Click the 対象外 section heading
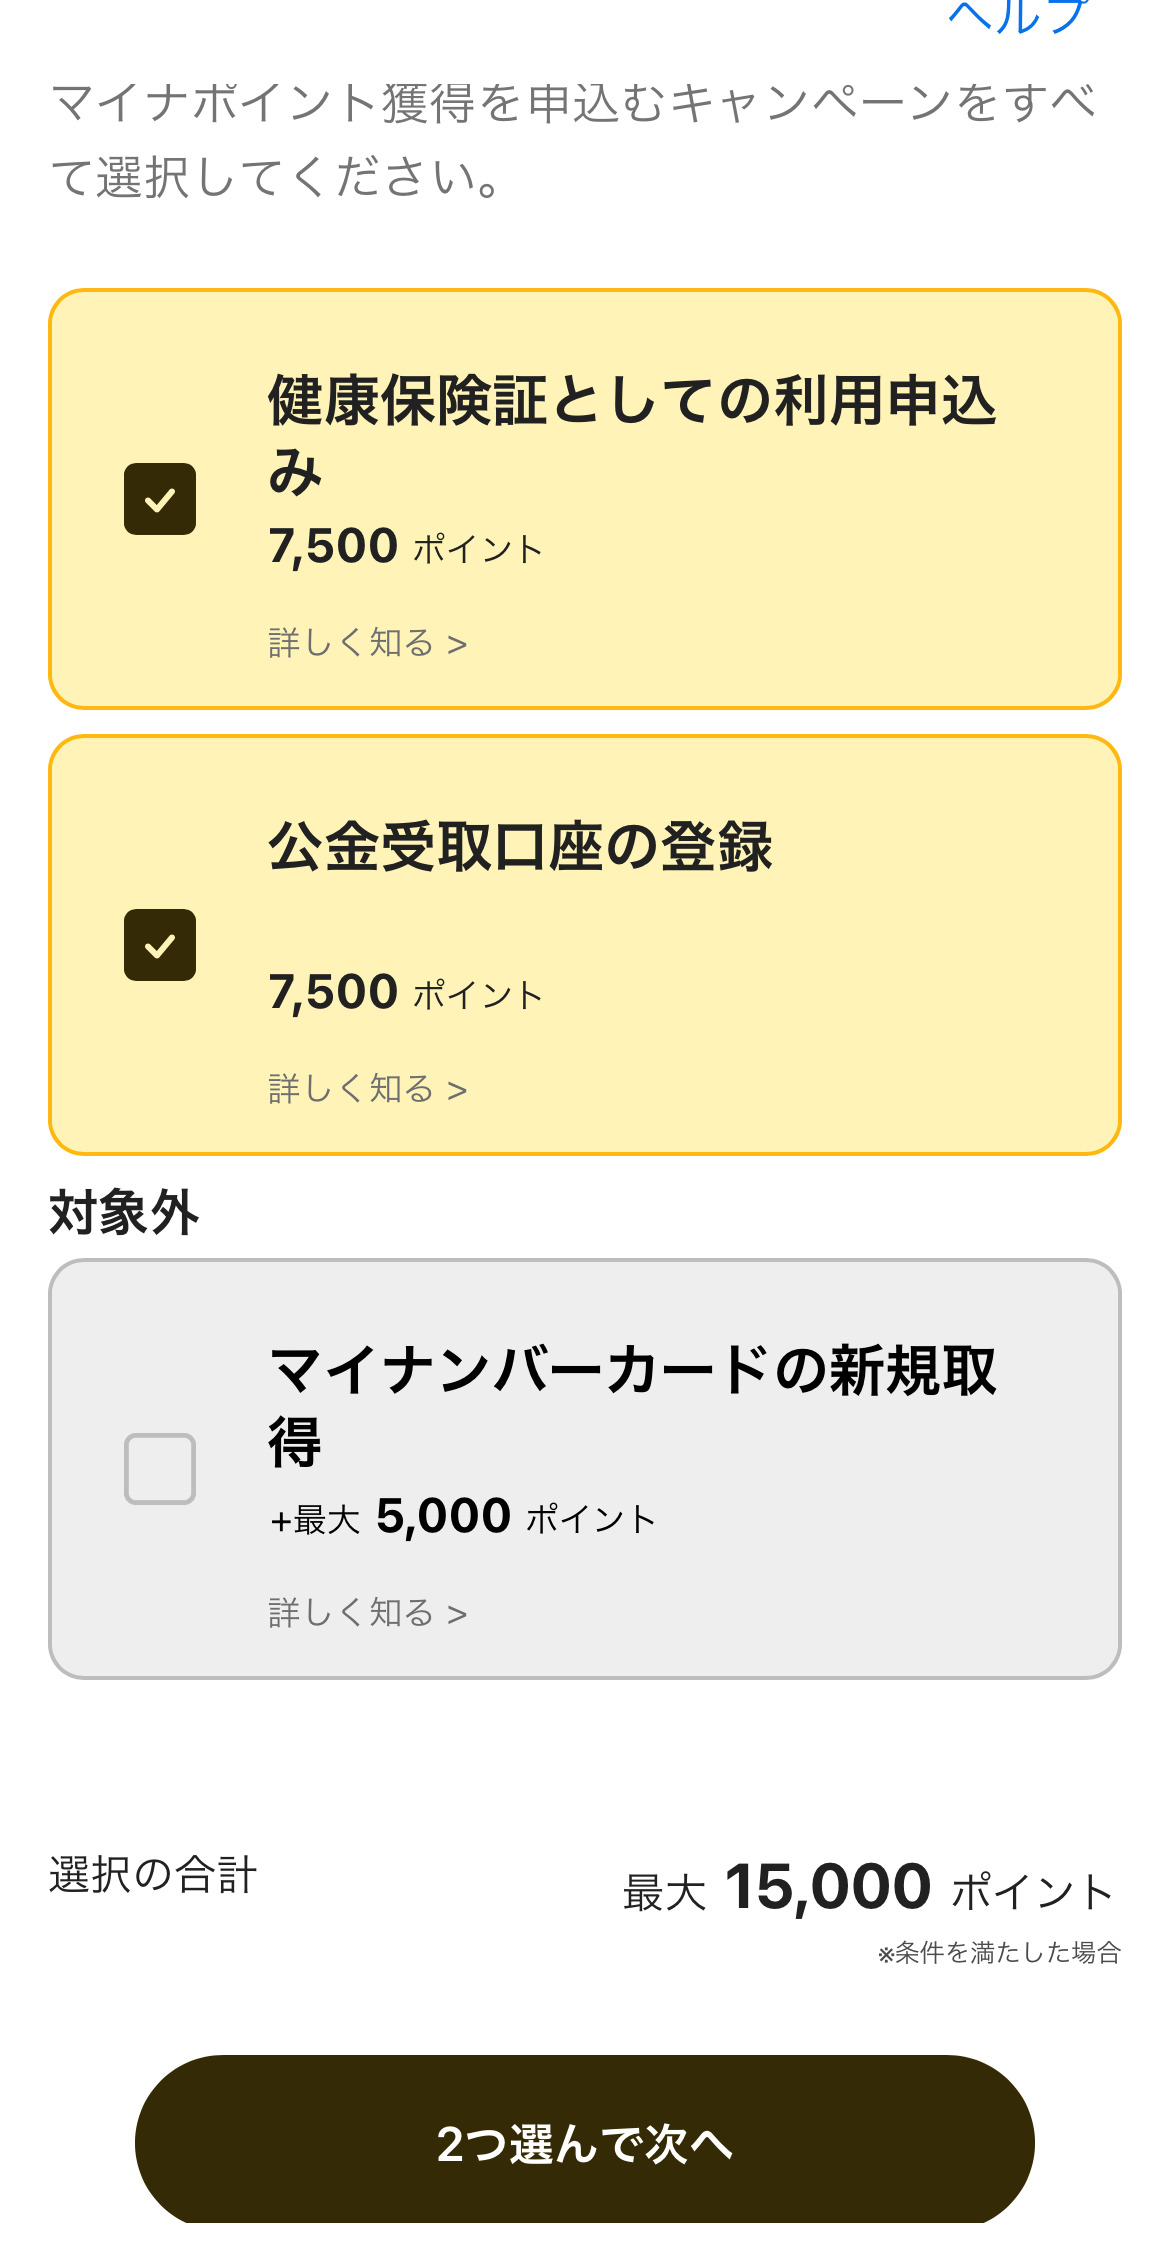The image size is (1170, 2262). 124,1213
